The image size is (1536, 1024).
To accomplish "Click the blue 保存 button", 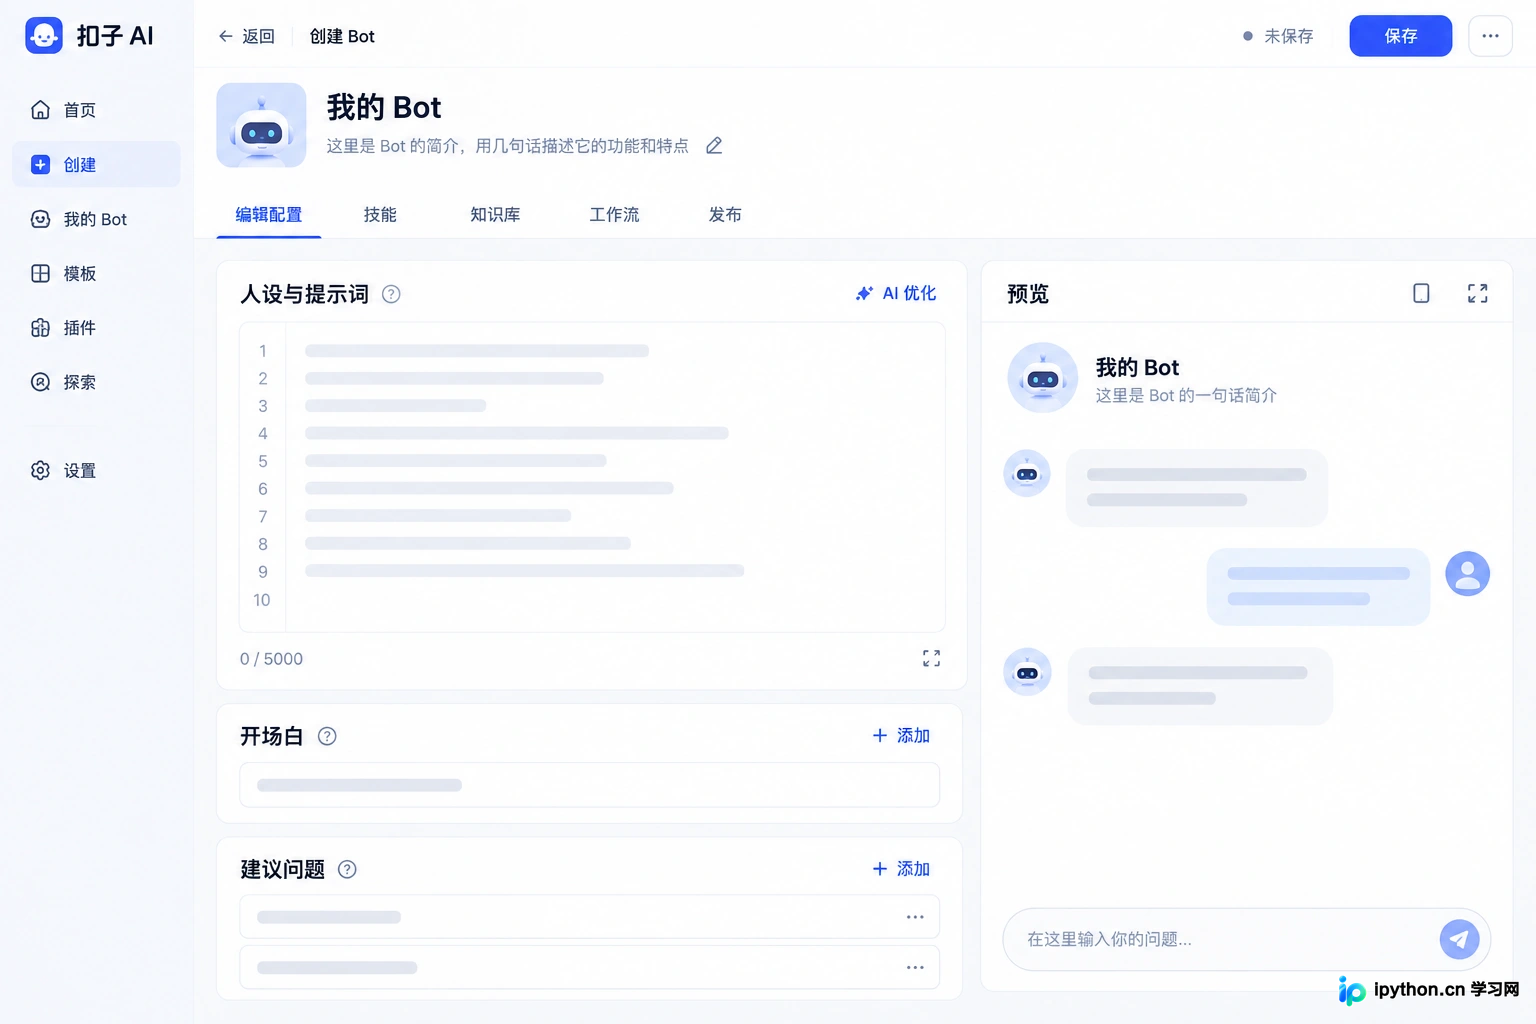I will [1400, 36].
